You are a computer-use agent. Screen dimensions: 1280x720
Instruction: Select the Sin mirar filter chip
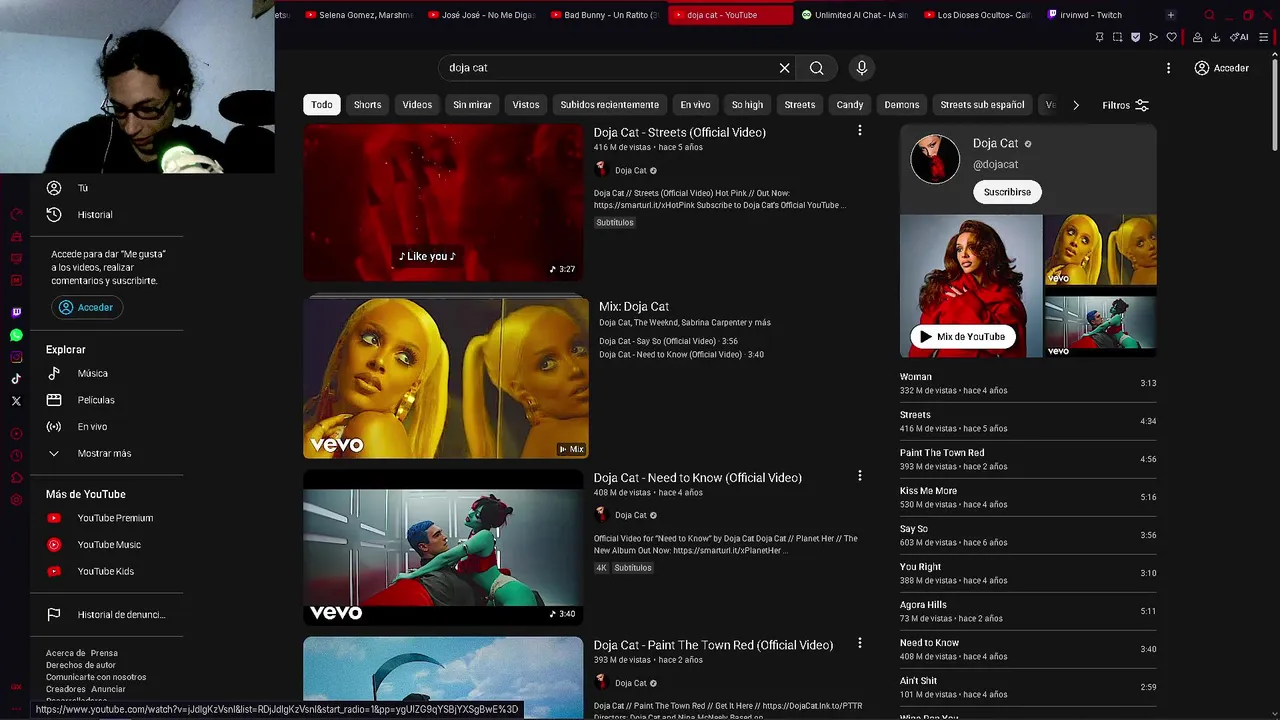(x=472, y=105)
